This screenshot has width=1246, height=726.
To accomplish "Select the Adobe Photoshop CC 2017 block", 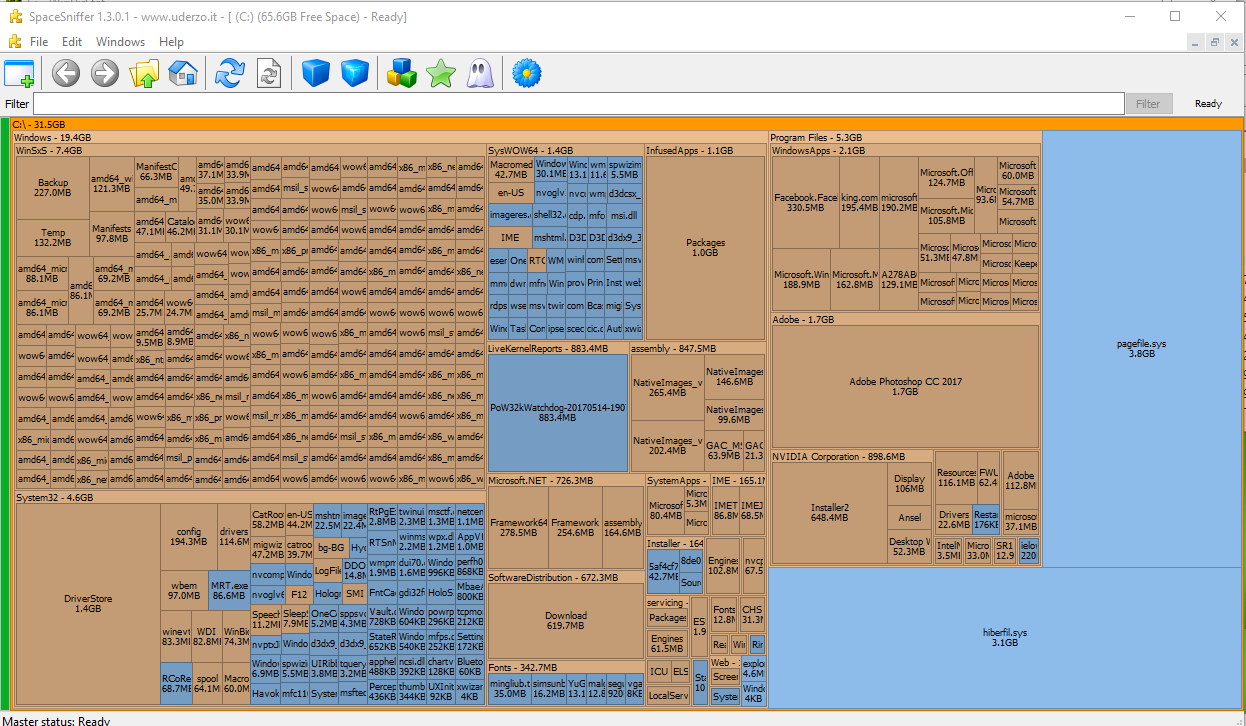I will tap(905, 386).
